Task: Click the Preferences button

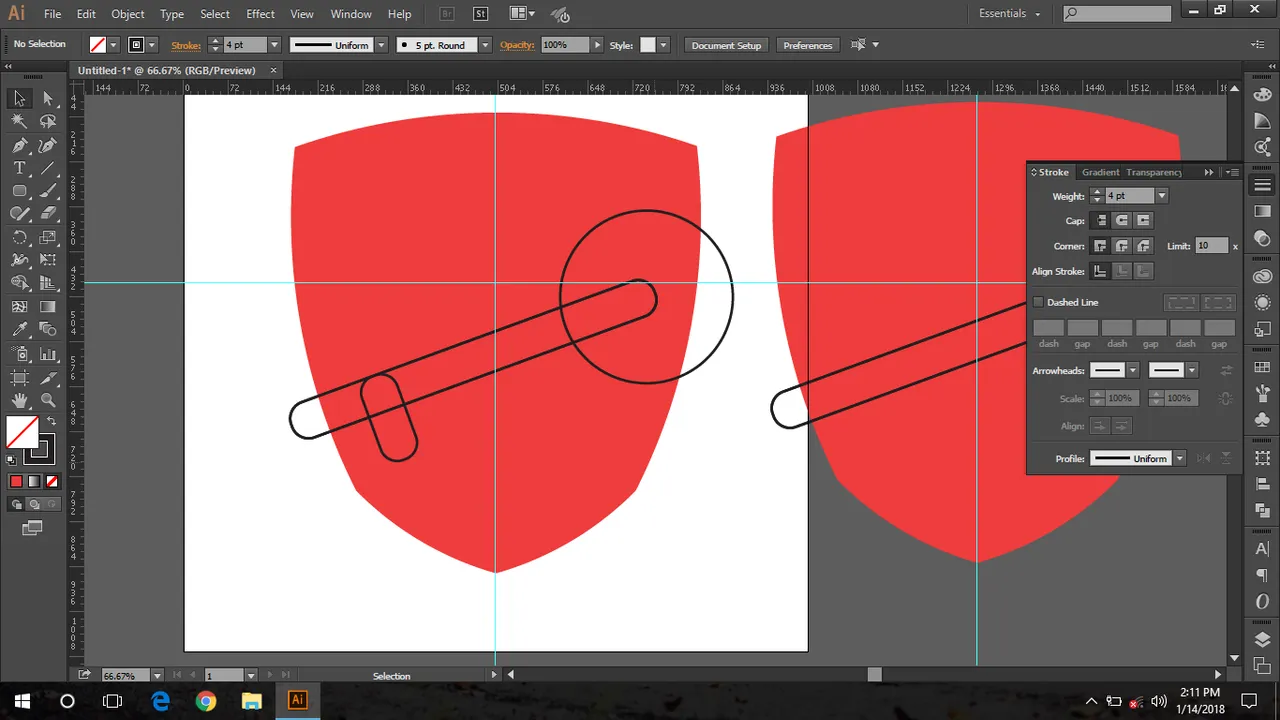Action: pyautogui.click(x=808, y=45)
